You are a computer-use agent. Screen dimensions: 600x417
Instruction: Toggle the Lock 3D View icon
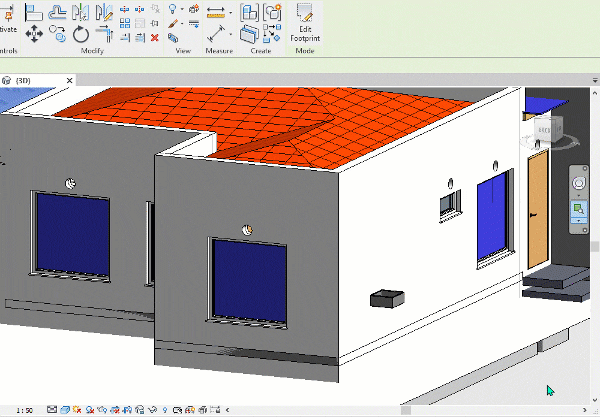140,410
